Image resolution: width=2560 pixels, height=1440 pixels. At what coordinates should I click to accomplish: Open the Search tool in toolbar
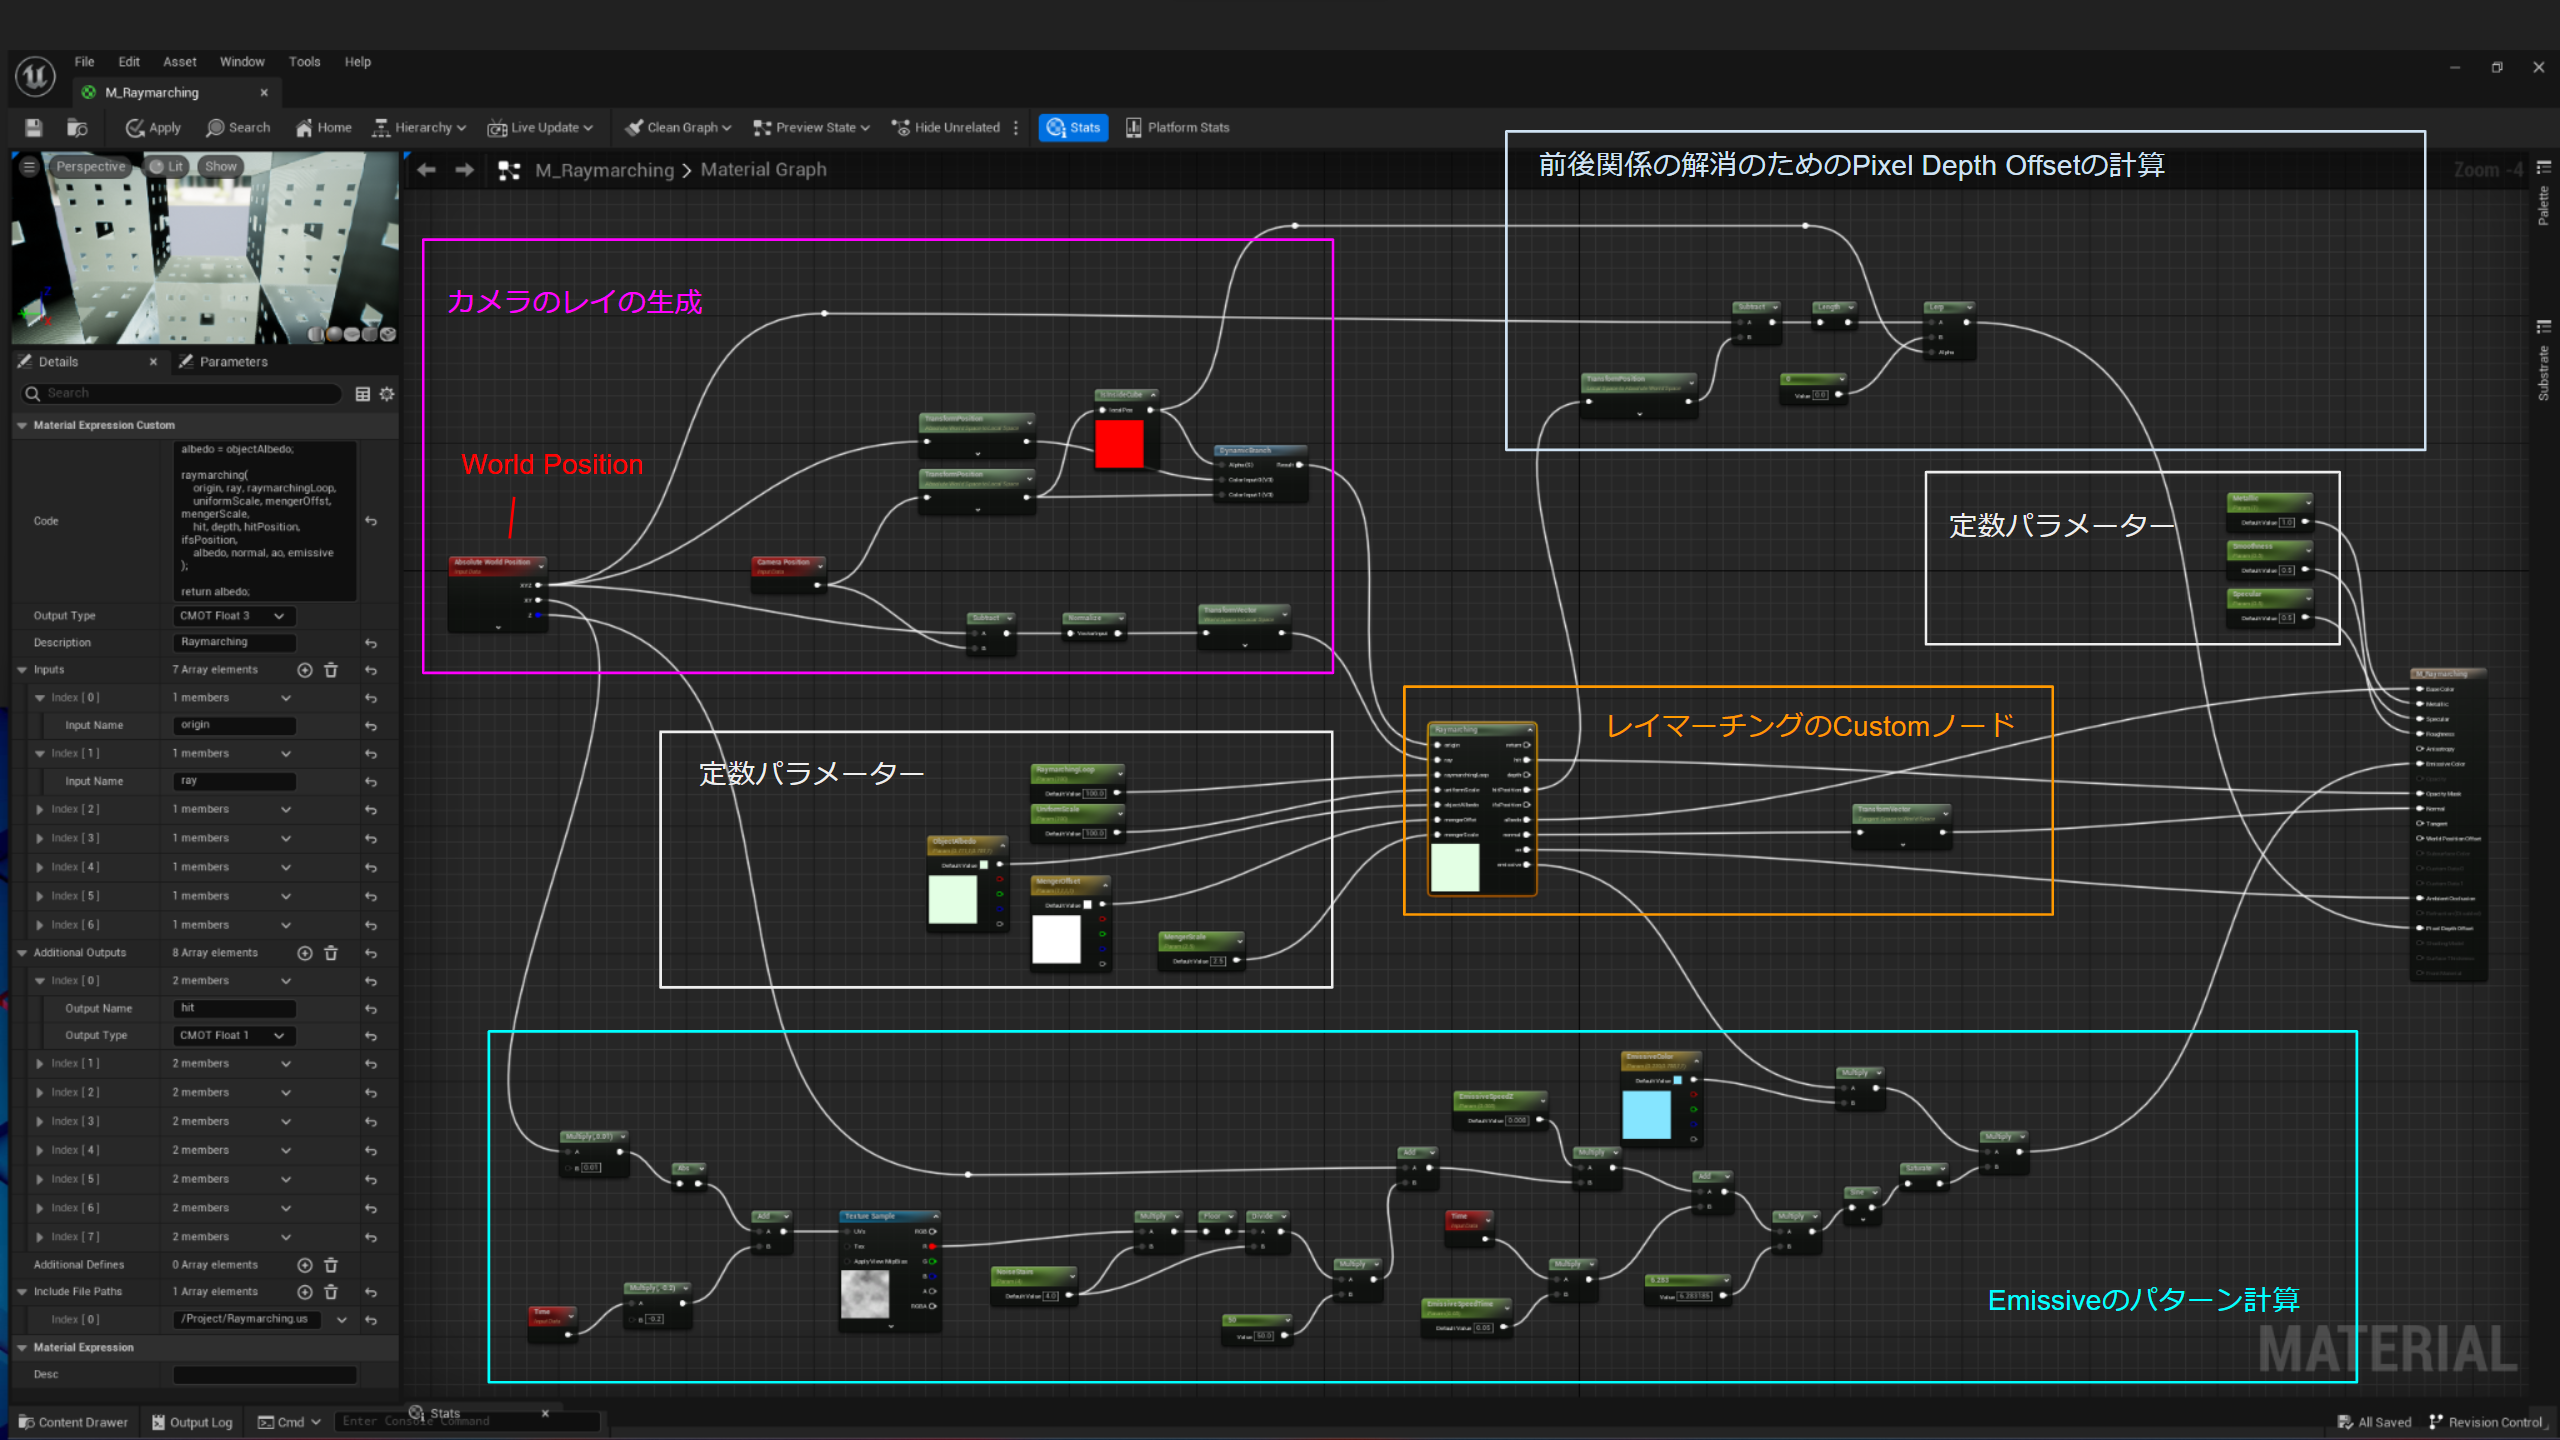click(x=238, y=128)
